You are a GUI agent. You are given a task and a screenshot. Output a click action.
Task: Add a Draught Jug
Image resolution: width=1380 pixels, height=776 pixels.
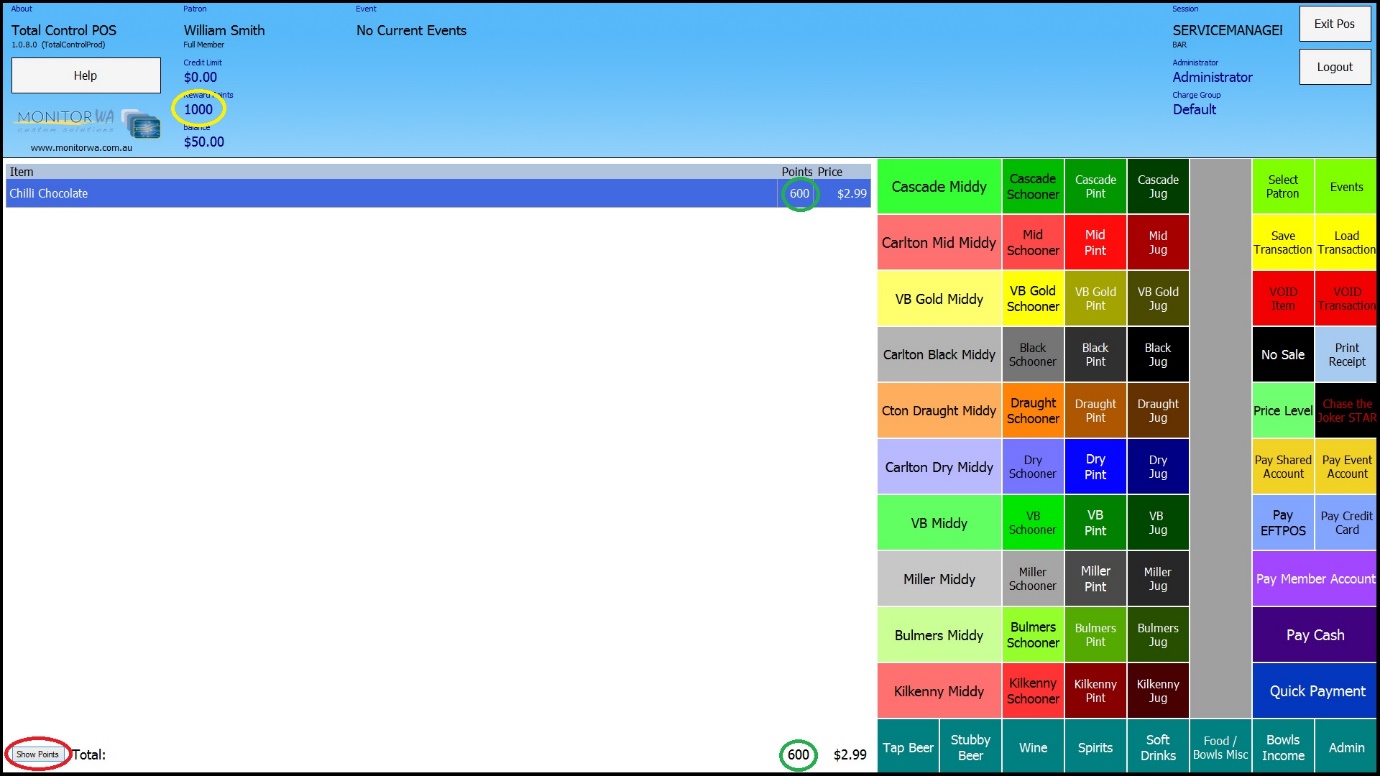click(1158, 410)
